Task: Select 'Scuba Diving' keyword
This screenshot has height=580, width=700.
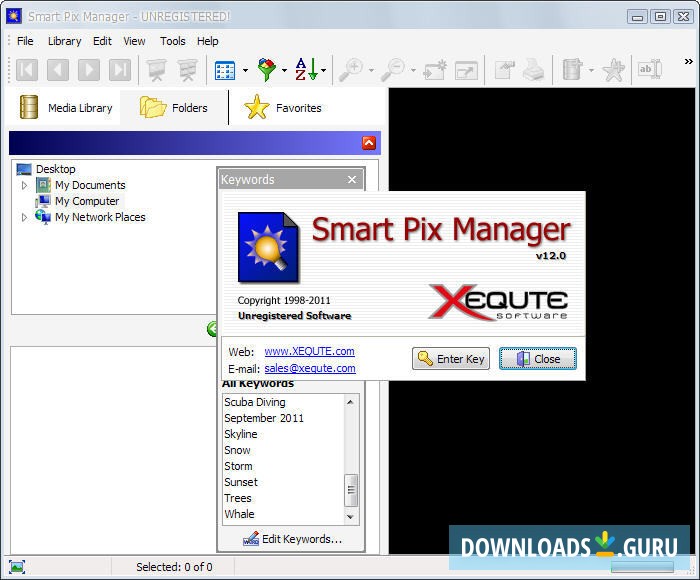Action: [x=254, y=402]
